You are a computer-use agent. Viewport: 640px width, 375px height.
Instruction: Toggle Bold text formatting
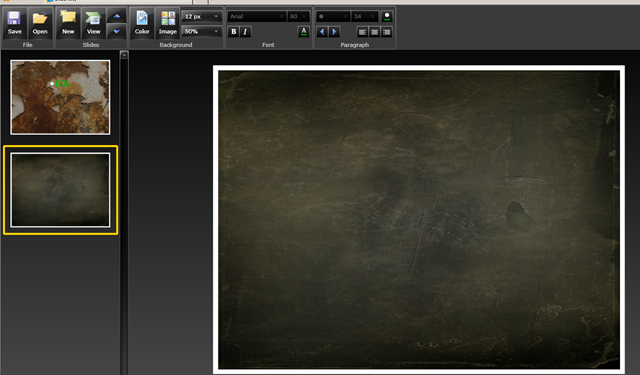(x=233, y=32)
